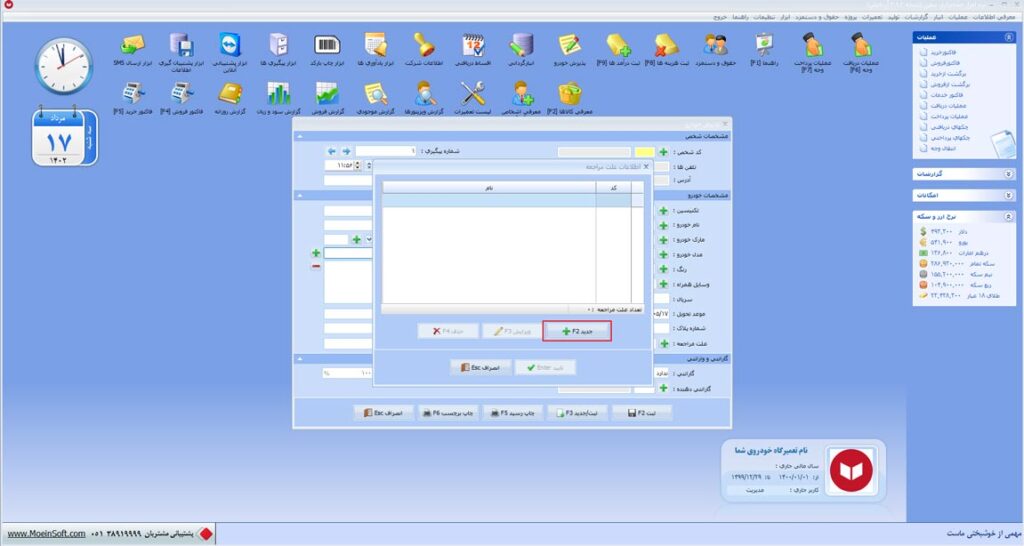Screen dimensions: 1024x546
Task: Collapse the عملیات sidebar panel
Action: click(1008, 38)
